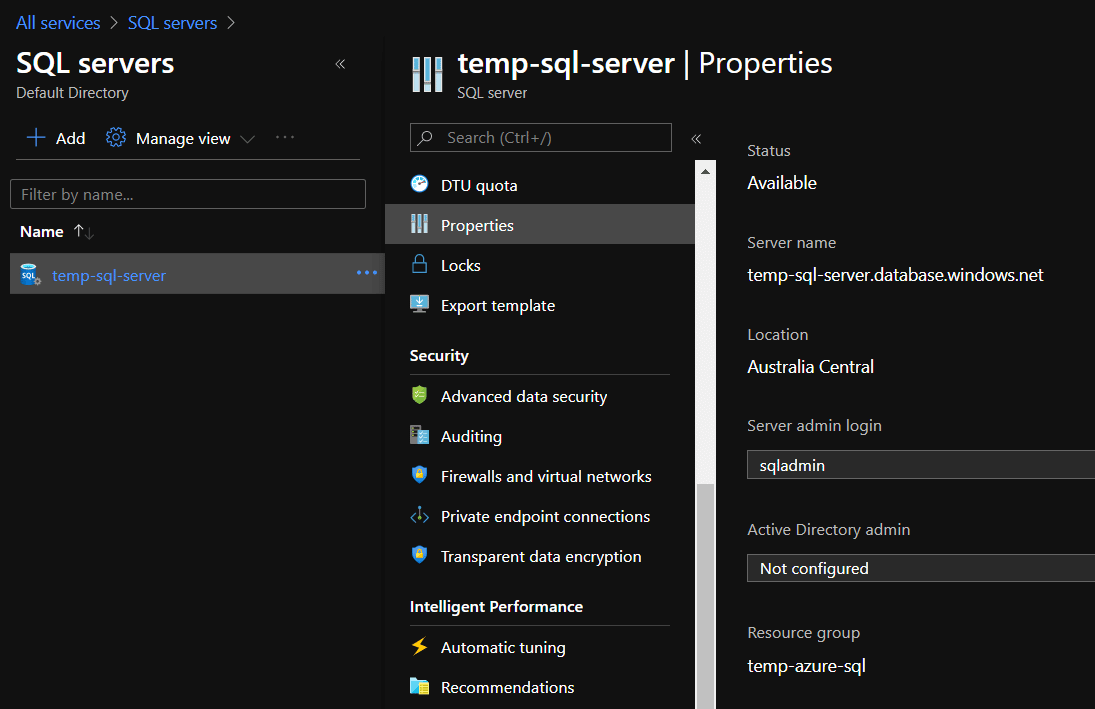Click the temp-azure-sql resource group value

coord(807,666)
